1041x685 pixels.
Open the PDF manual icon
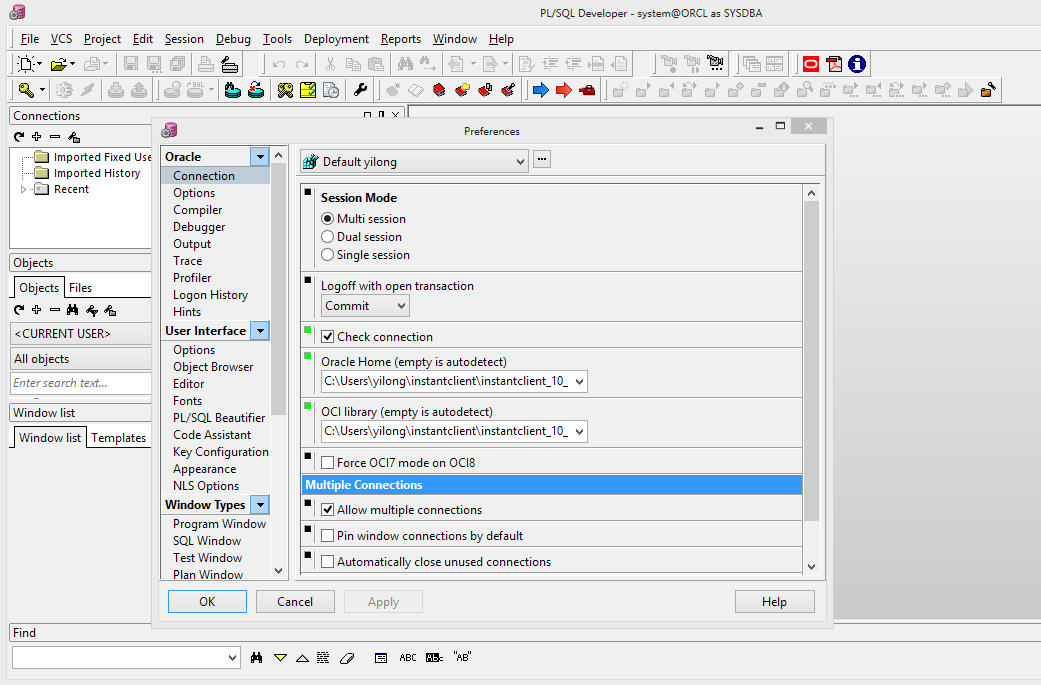[833, 64]
